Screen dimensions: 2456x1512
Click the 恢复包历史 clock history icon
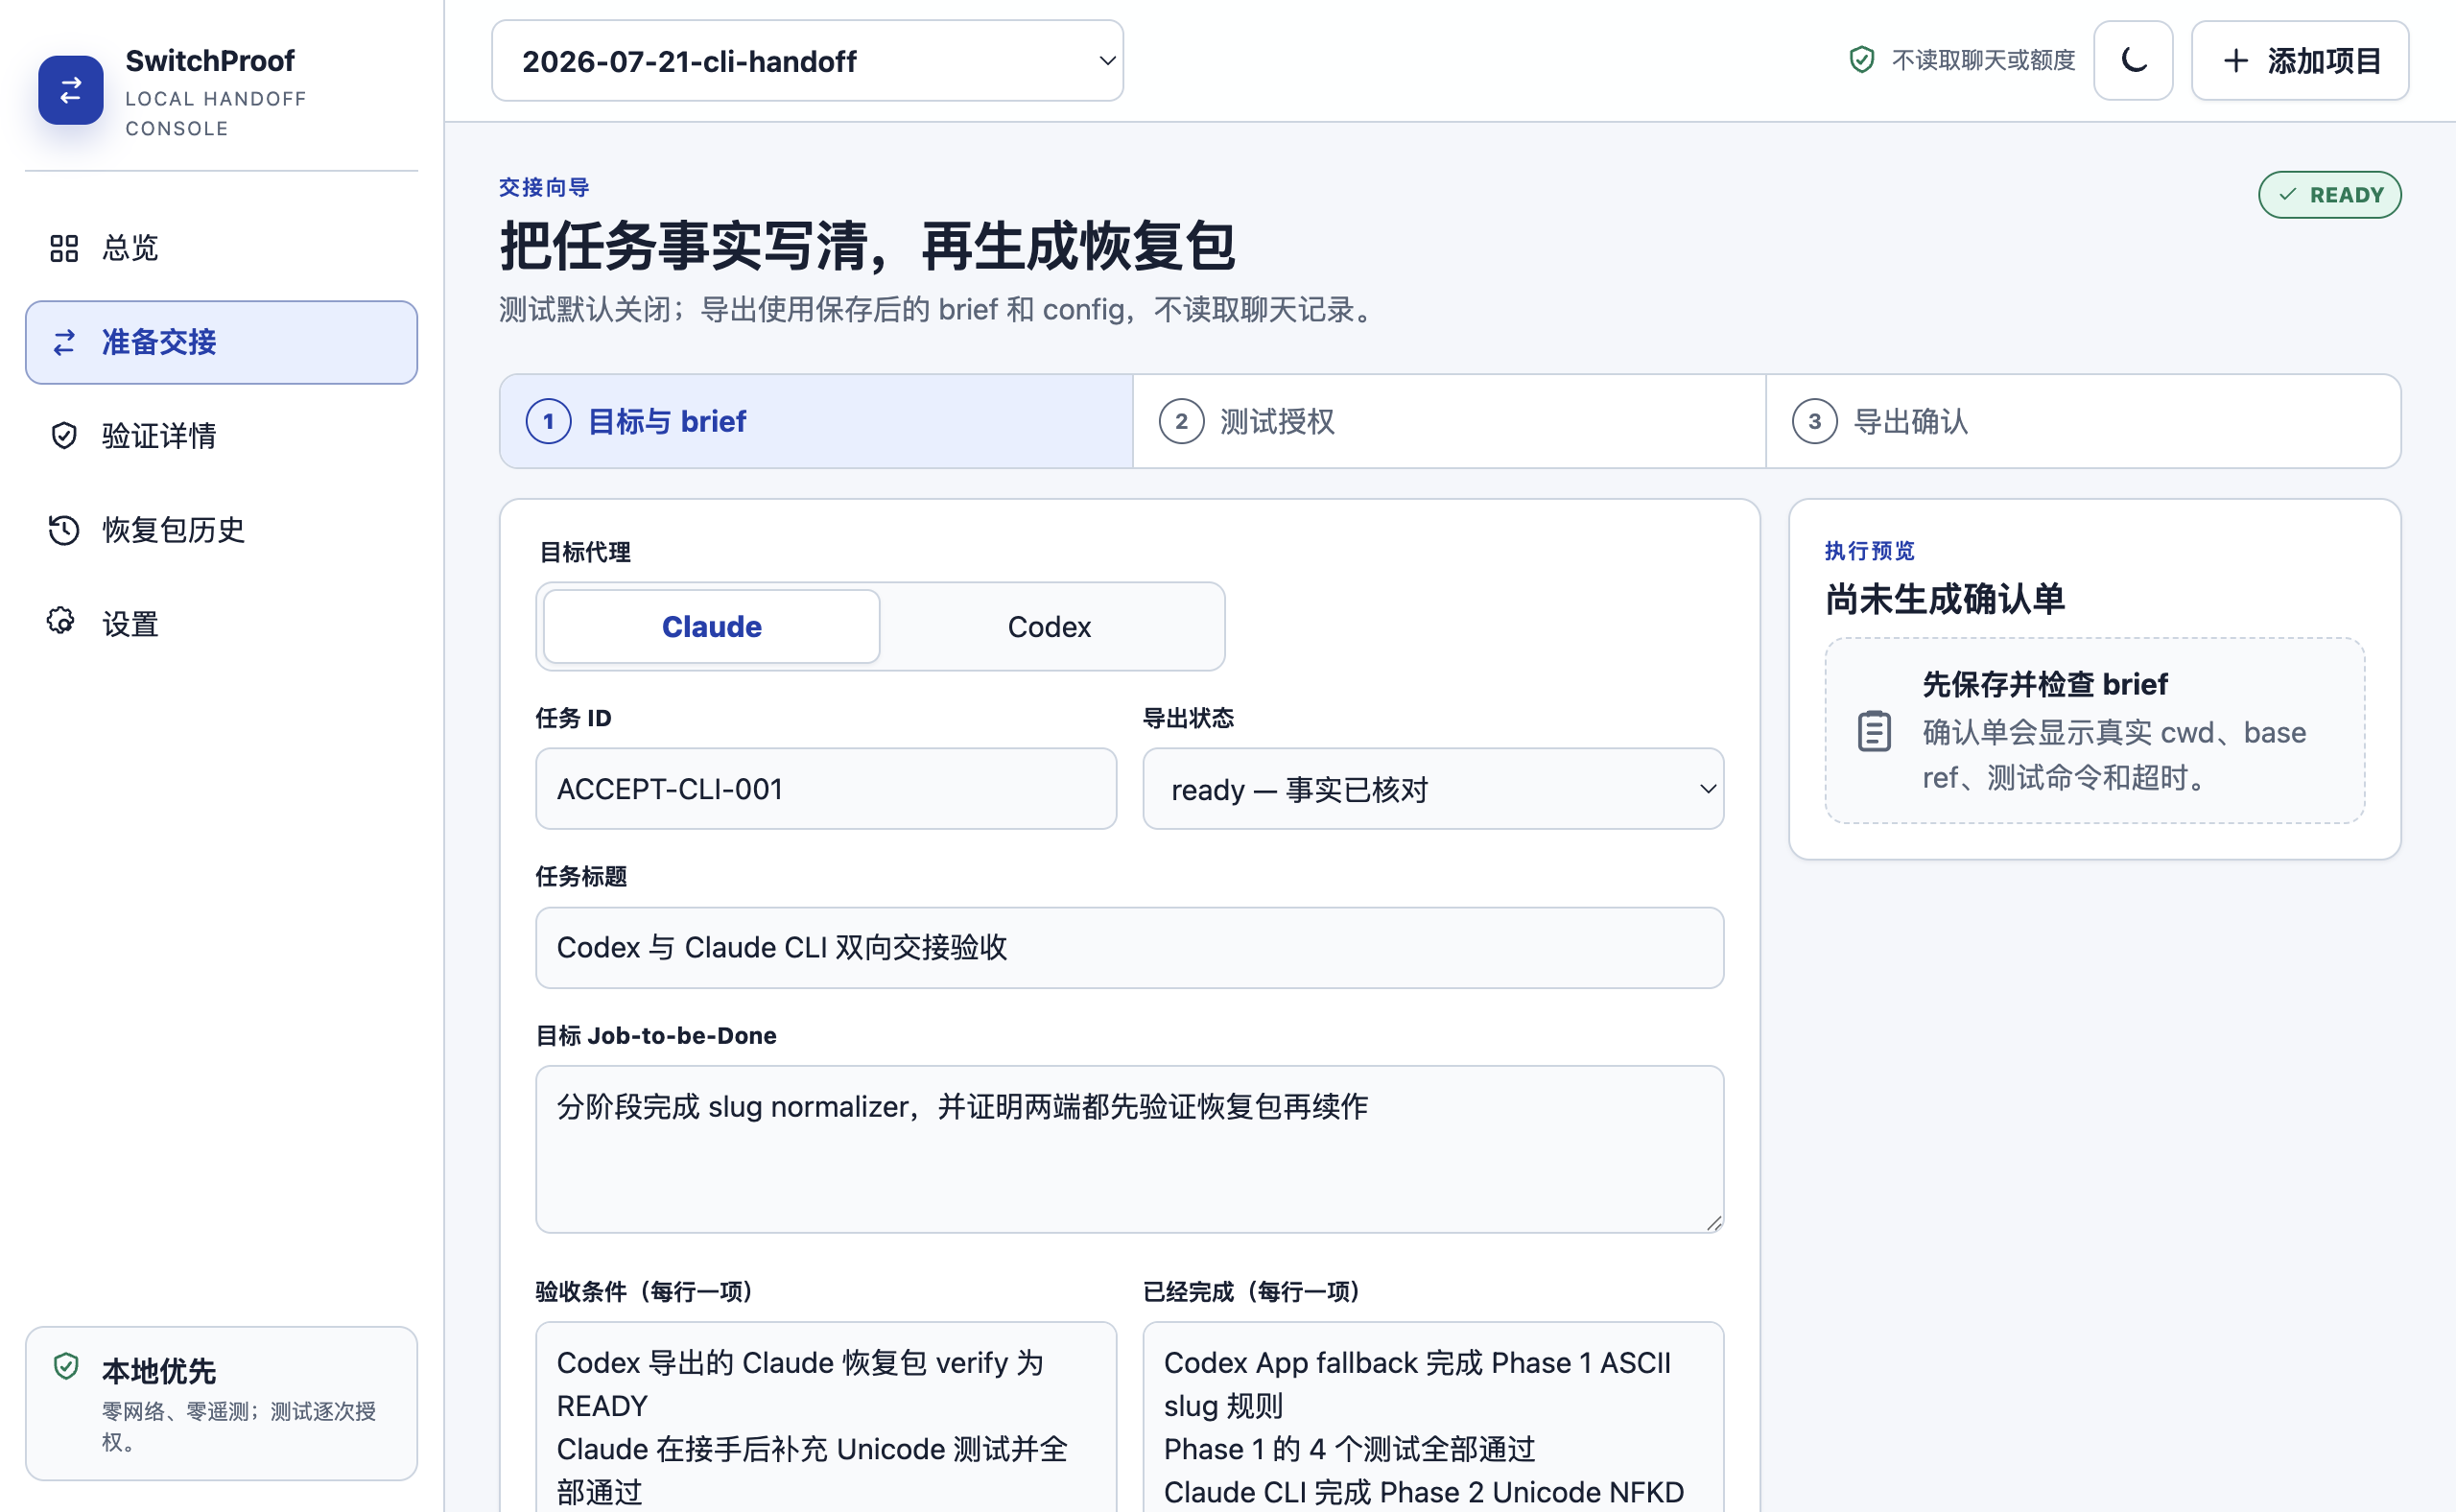pos(64,530)
